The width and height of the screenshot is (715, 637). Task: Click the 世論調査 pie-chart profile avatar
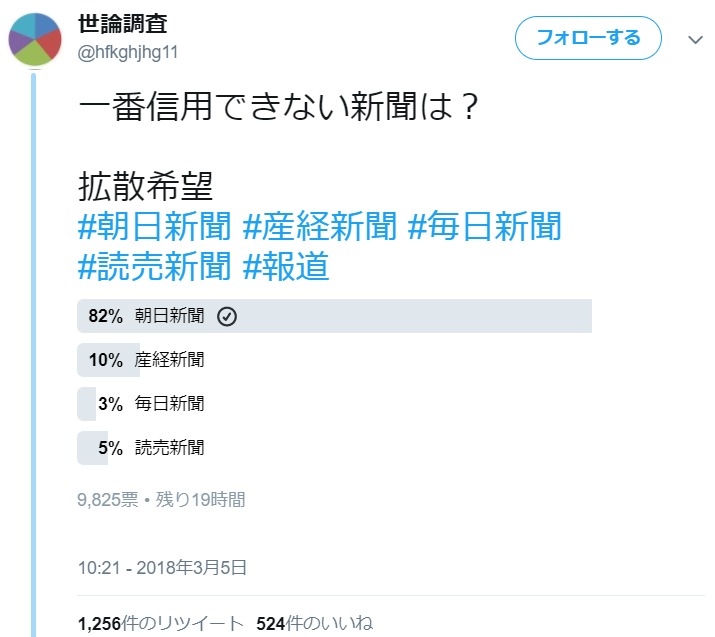36,40
